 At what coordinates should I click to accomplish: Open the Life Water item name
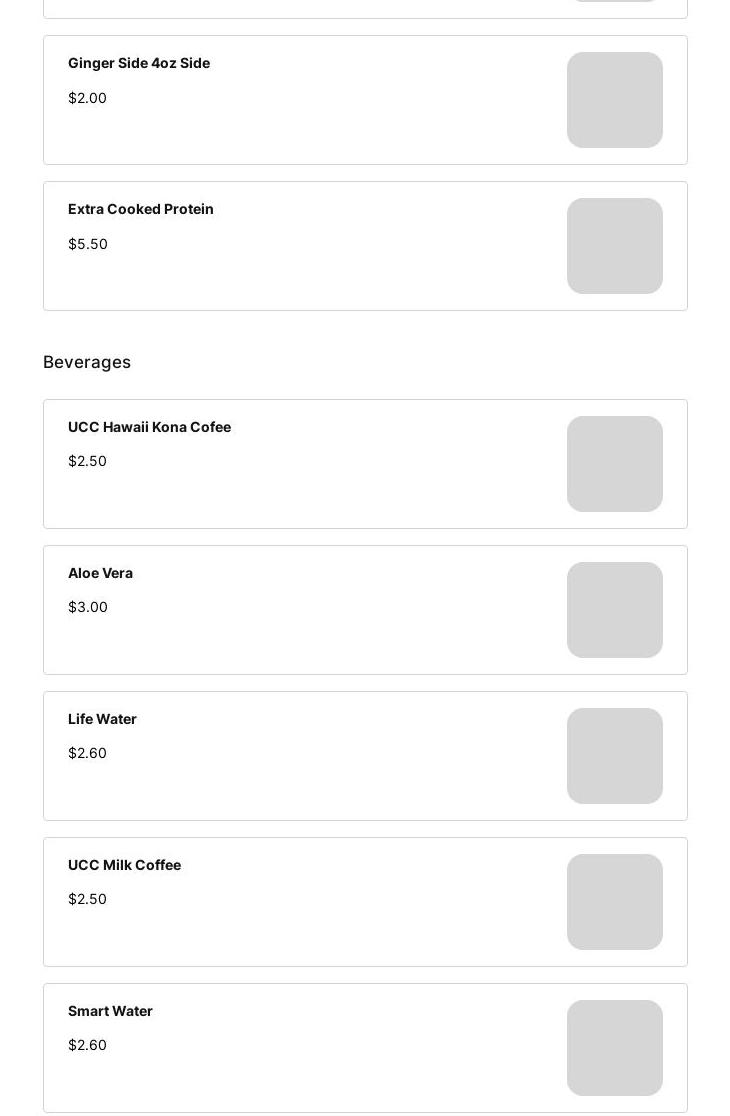(x=102, y=719)
